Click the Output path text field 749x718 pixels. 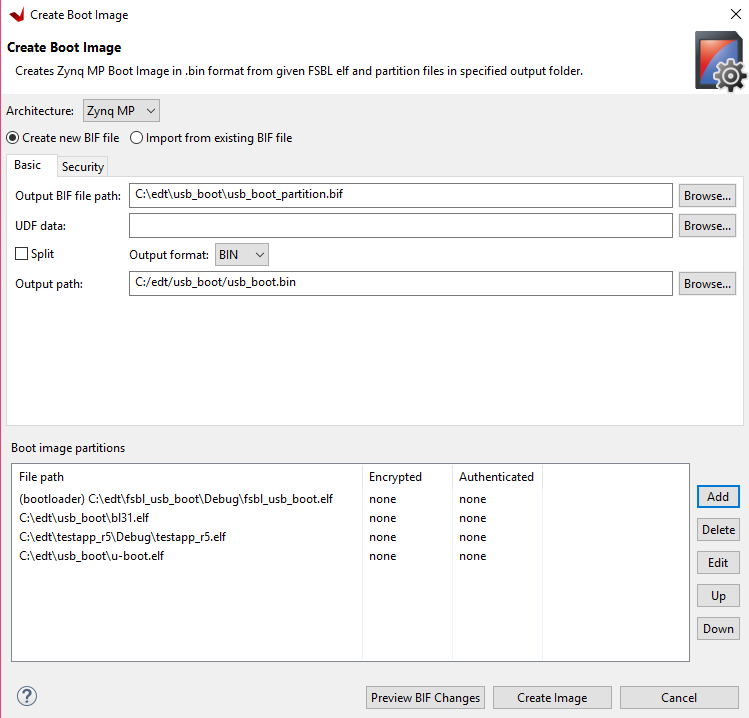pyautogui.click(x=401, y=284)
